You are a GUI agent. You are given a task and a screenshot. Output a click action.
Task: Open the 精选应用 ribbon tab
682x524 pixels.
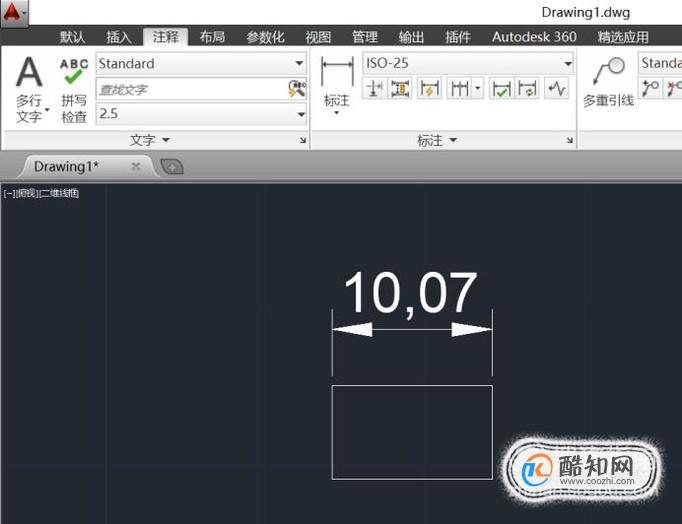(x=623, y=37)
